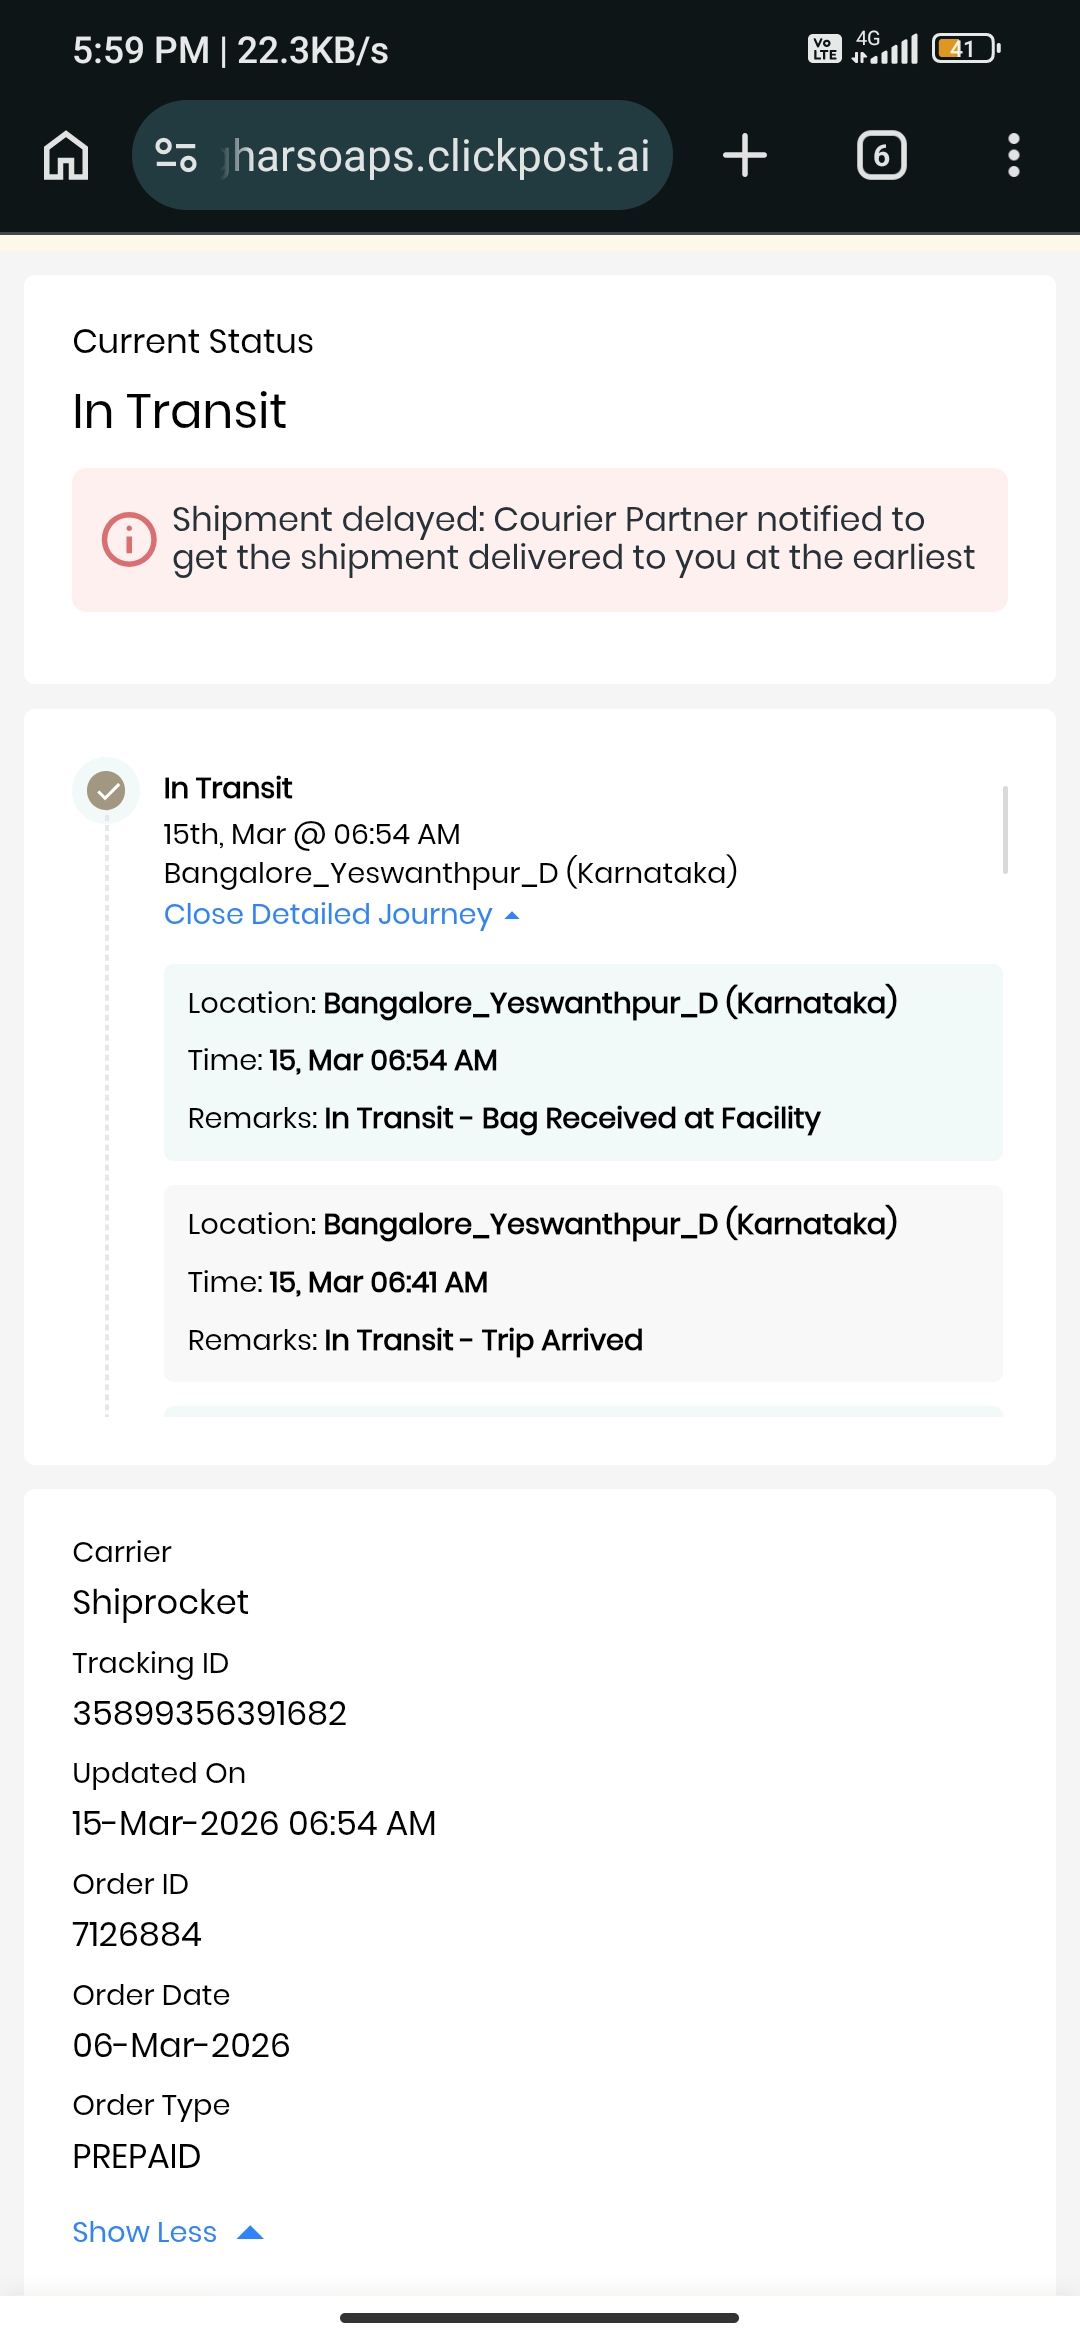Screen dimensions: 1080x2340
Task: Select the Trip Arrived journey entry
Action: pyautogui.click(x=583, y=1283)
